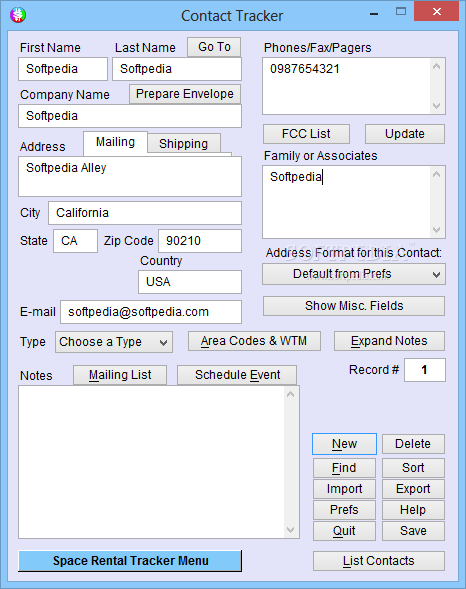The width and height of the screenshot is (466, 589).
Task: Open the Mailing List button
Action: pyautogui.click(x=120, y=375)
